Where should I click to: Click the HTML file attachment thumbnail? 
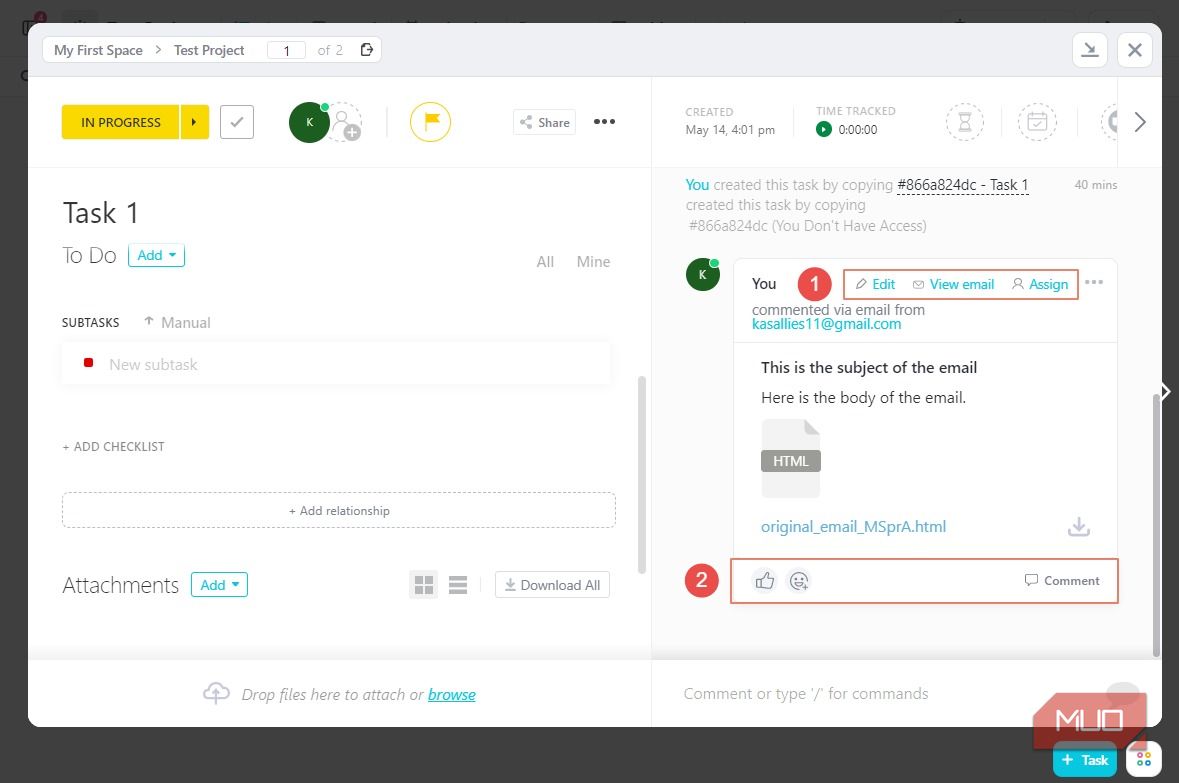(790, 458)
